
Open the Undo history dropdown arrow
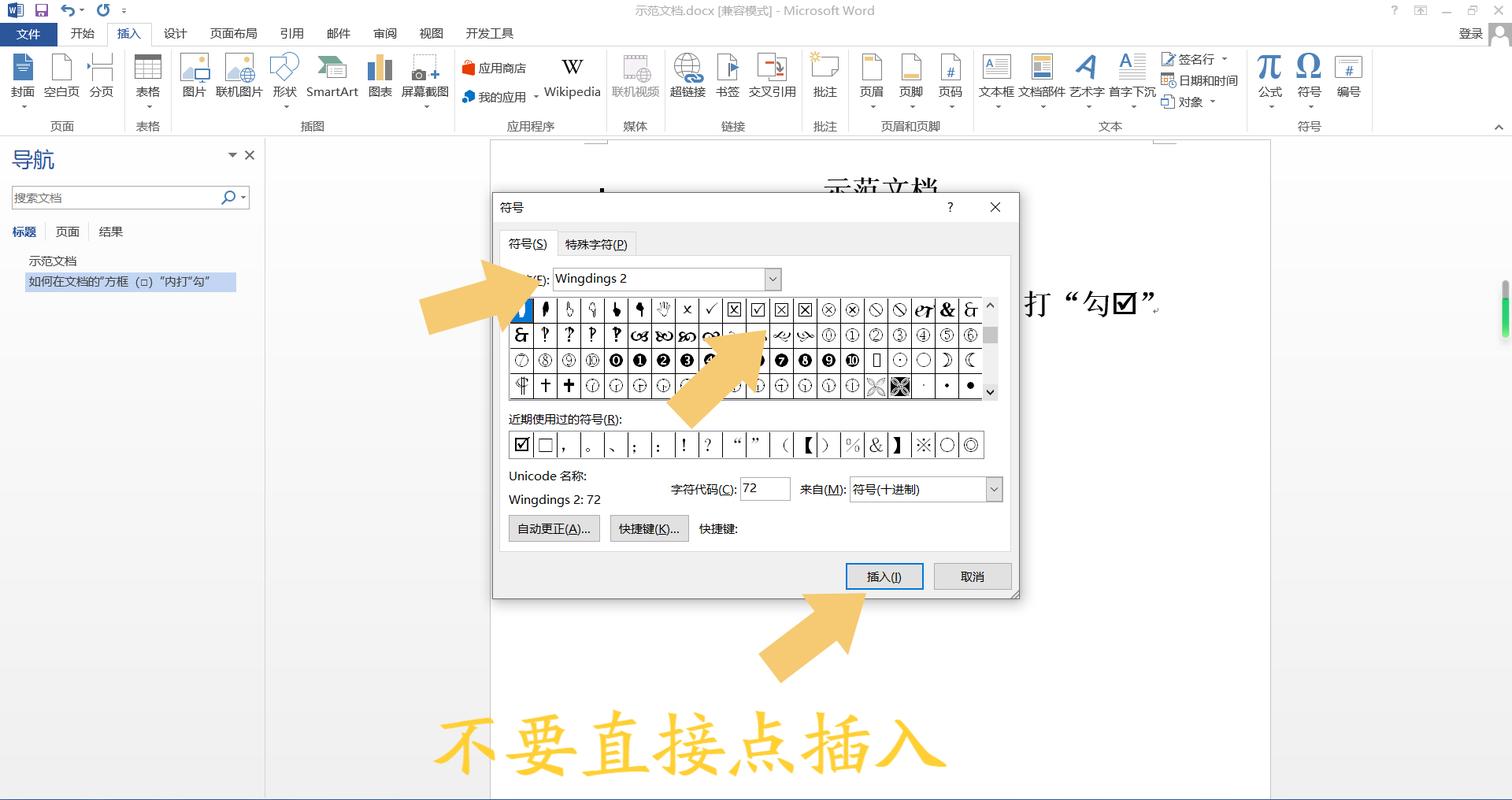click(x=82, y=10)
